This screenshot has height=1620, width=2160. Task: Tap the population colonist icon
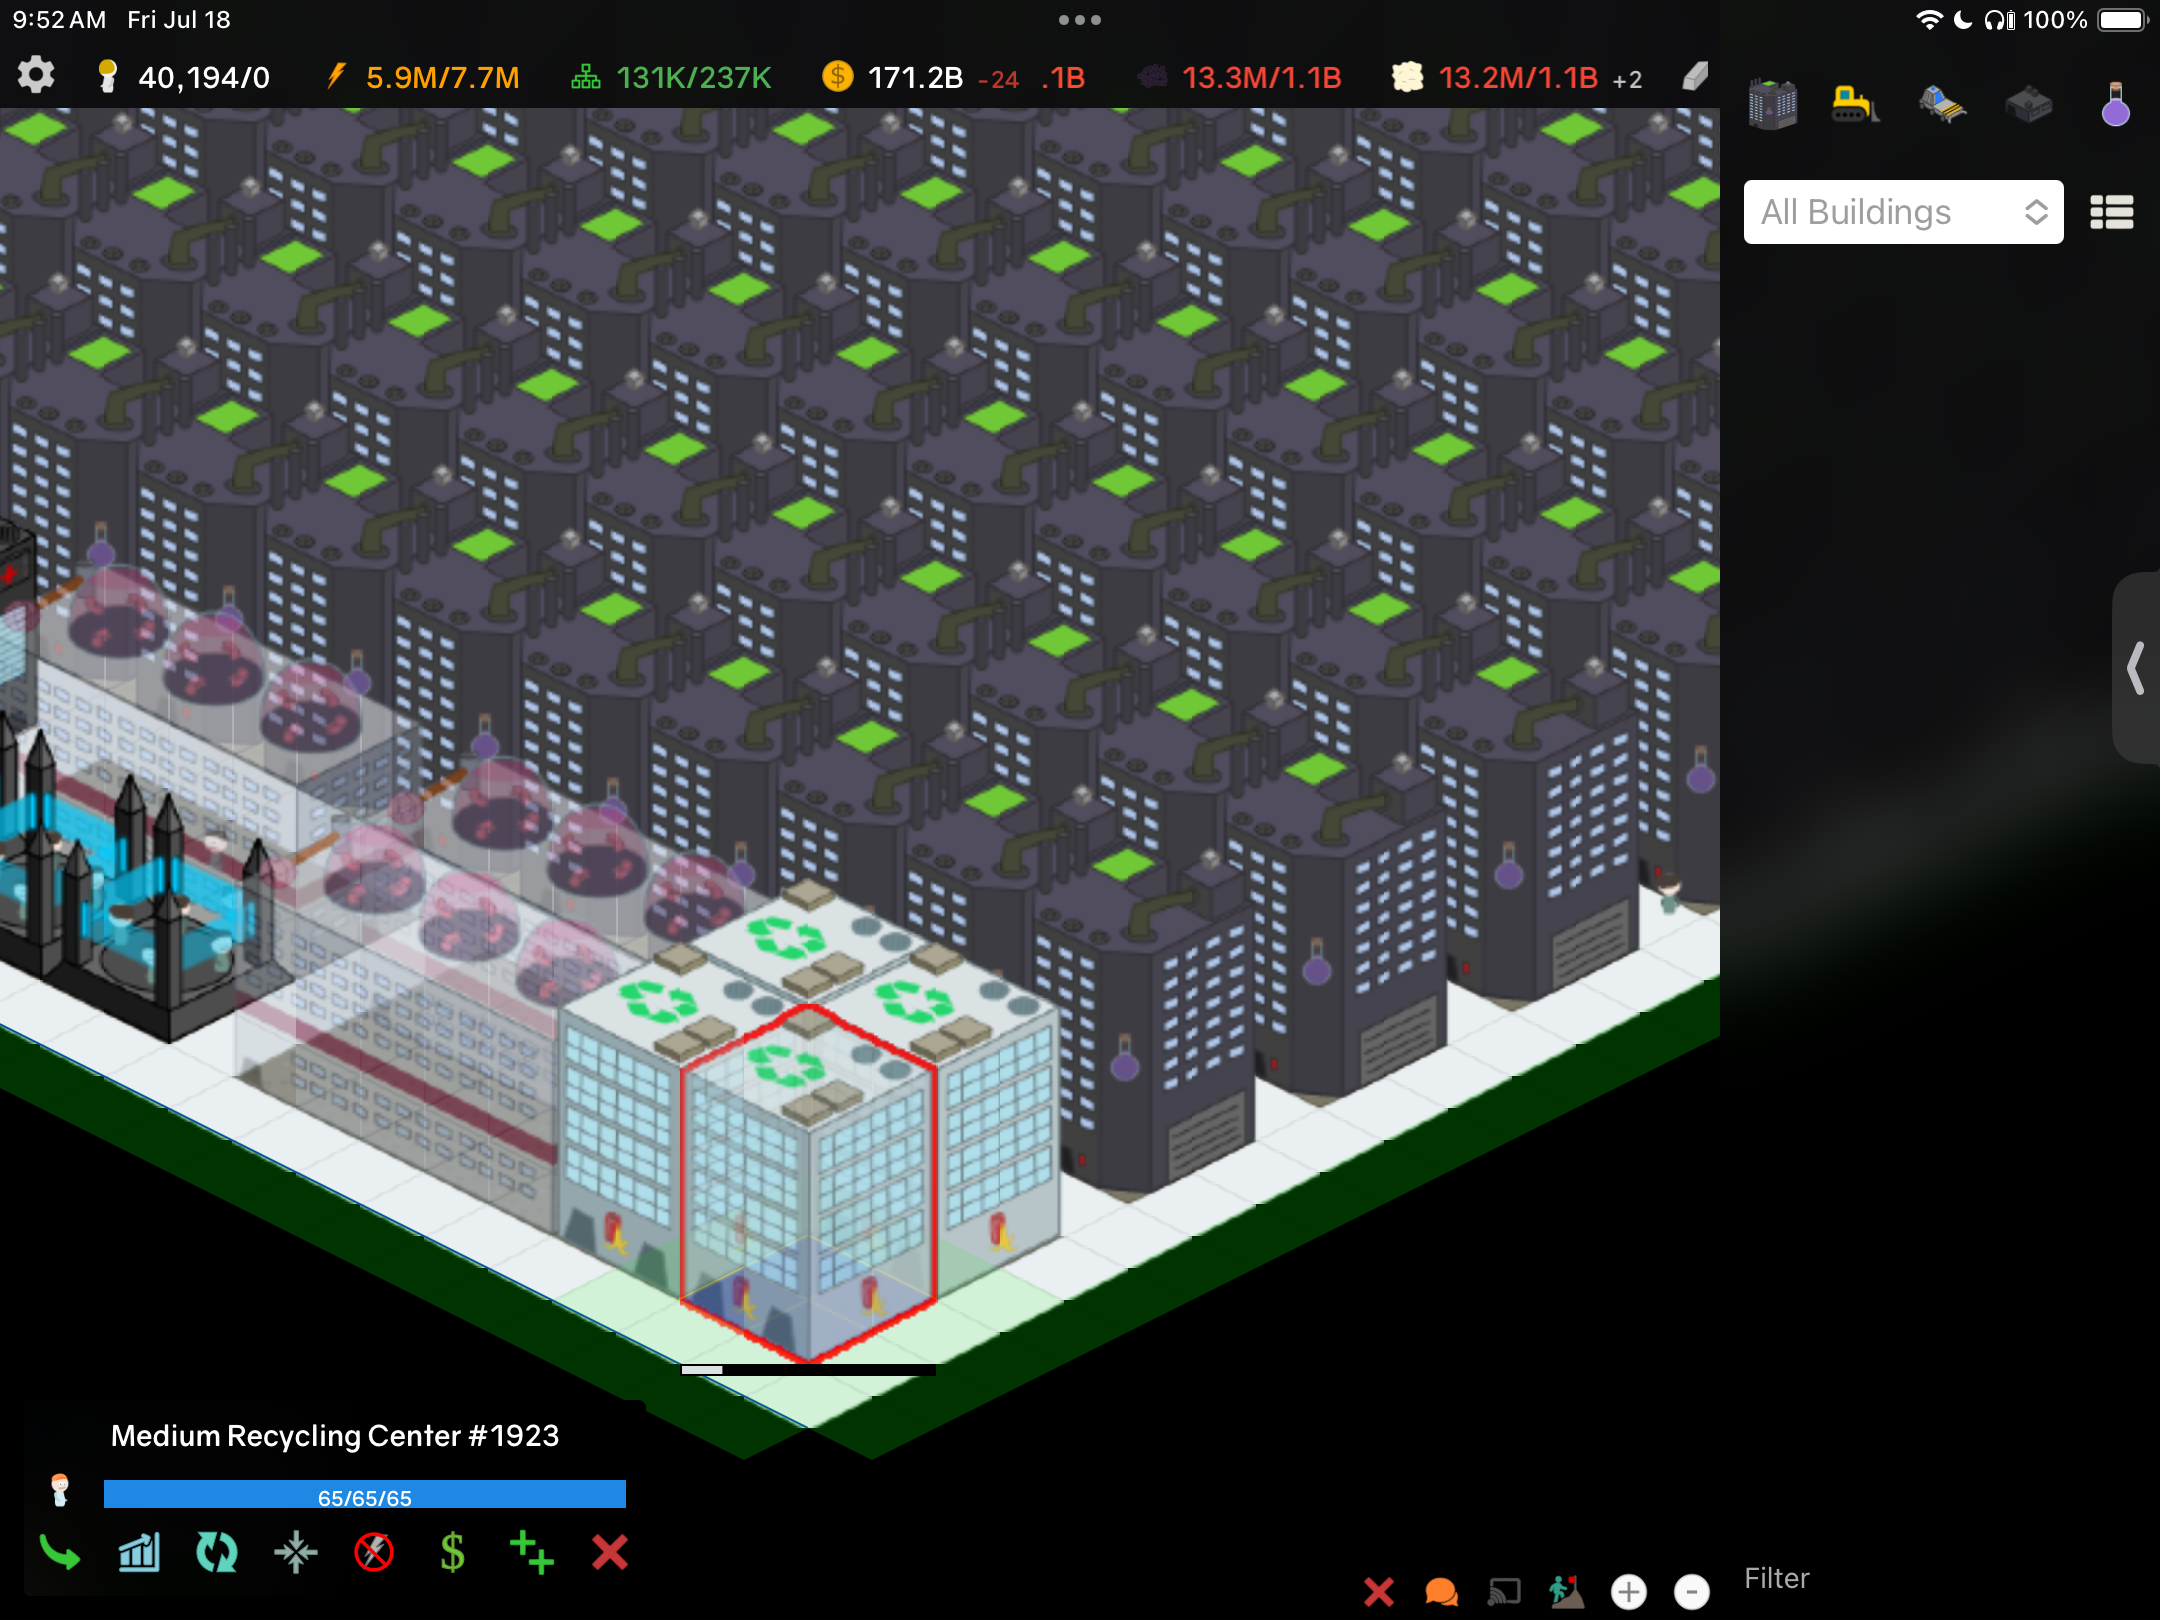point(107,77)
